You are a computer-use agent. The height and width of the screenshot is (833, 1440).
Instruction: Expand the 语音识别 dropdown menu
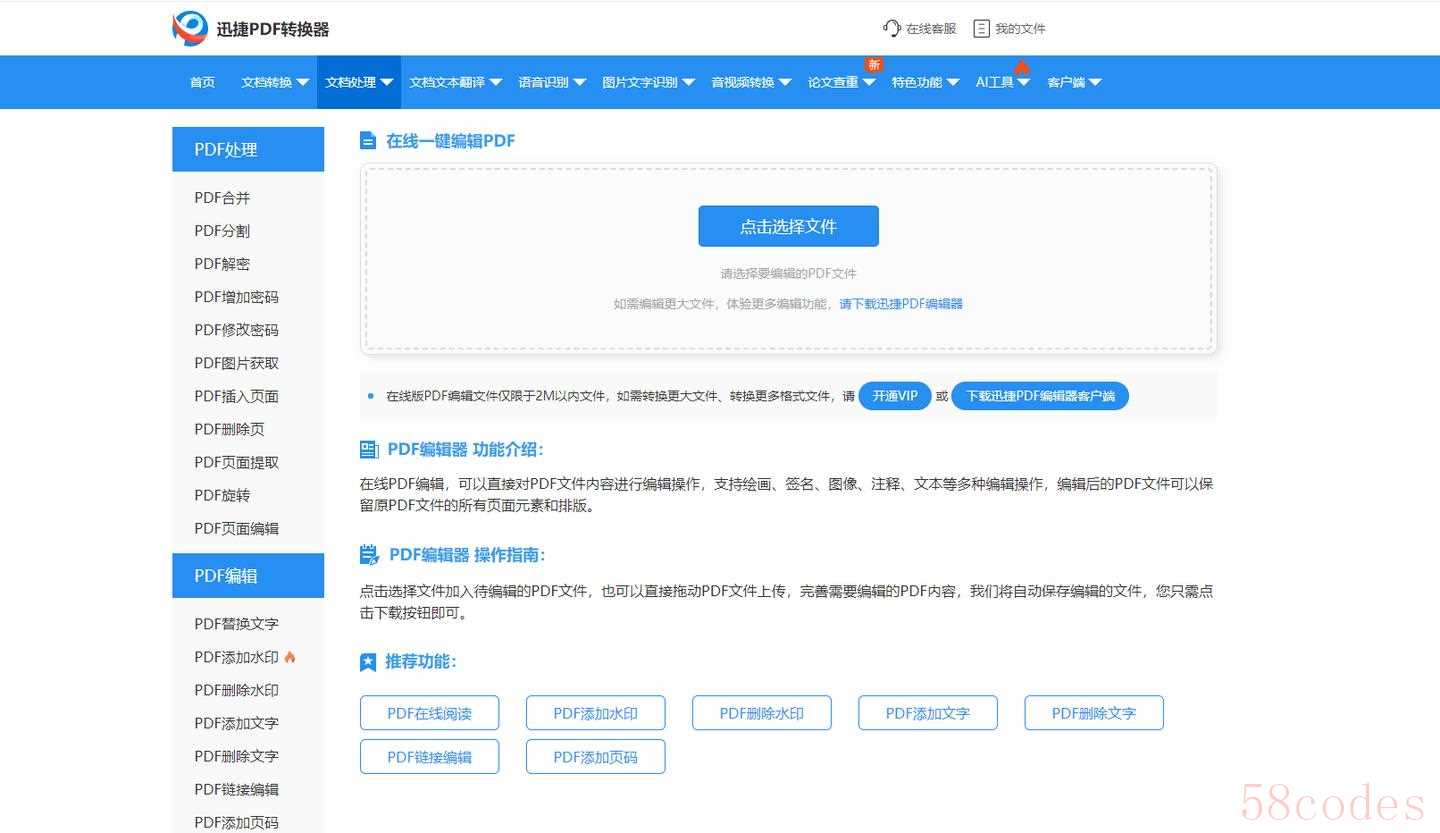pos(551,82)
